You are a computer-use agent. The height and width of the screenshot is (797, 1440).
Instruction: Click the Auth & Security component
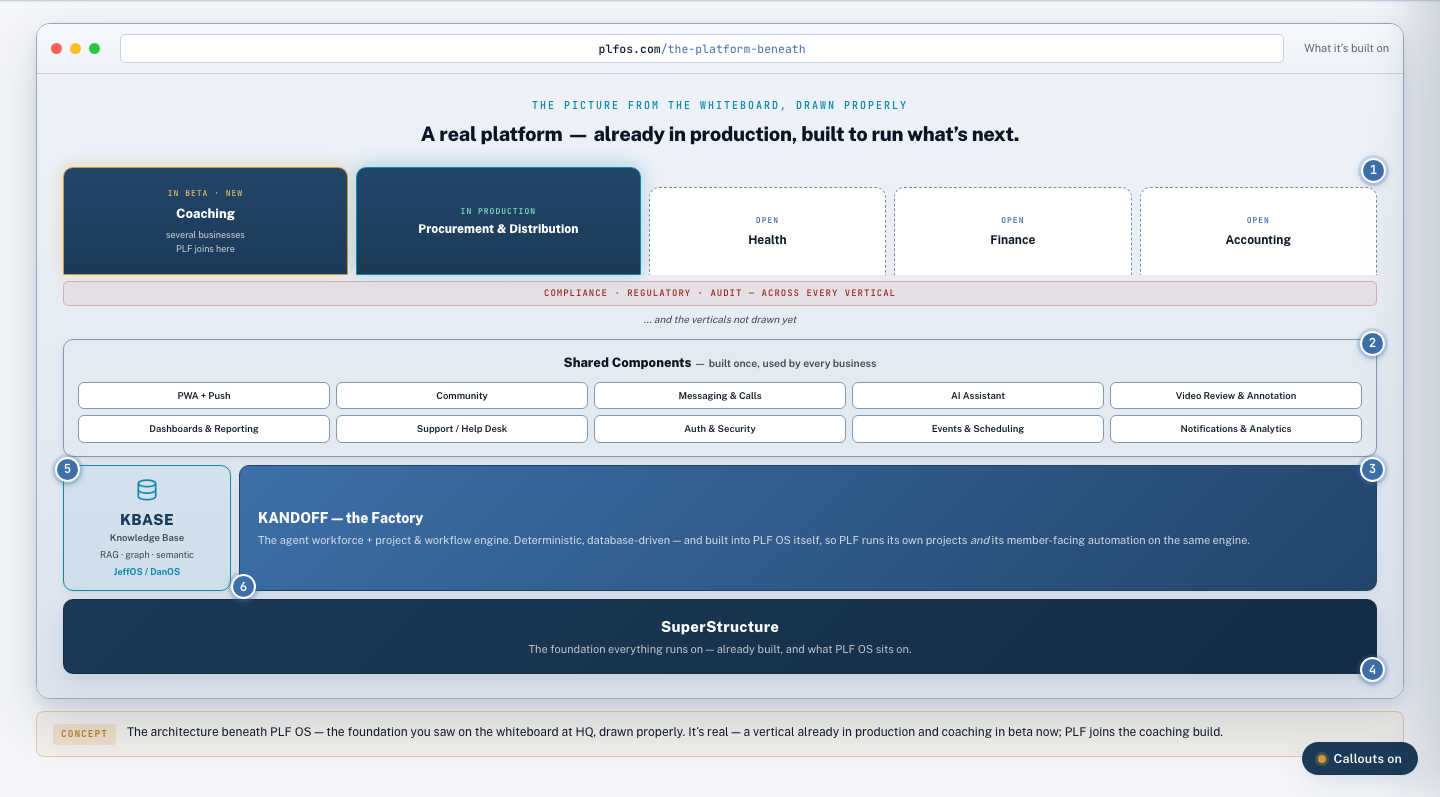coord(720,428)
